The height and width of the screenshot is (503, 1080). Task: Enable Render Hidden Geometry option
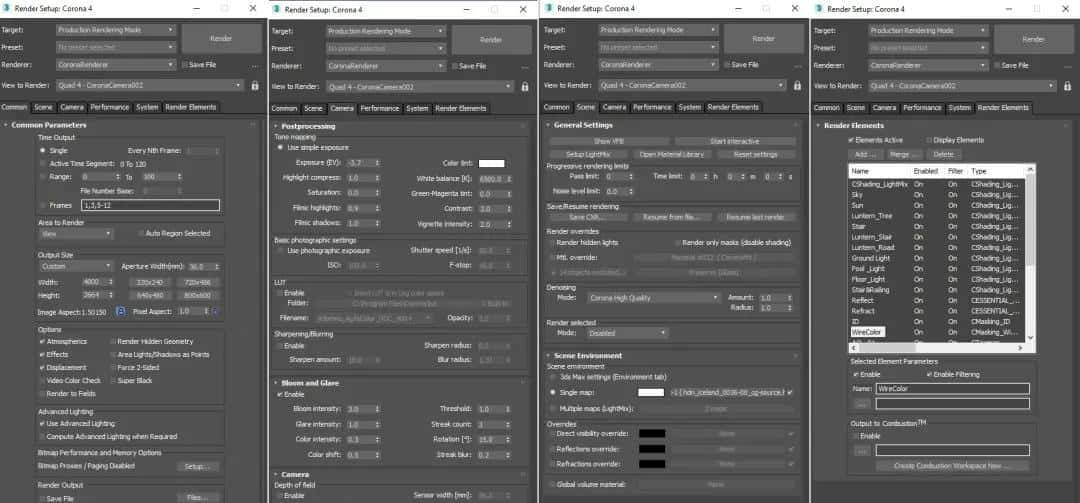tap(113, 341)
